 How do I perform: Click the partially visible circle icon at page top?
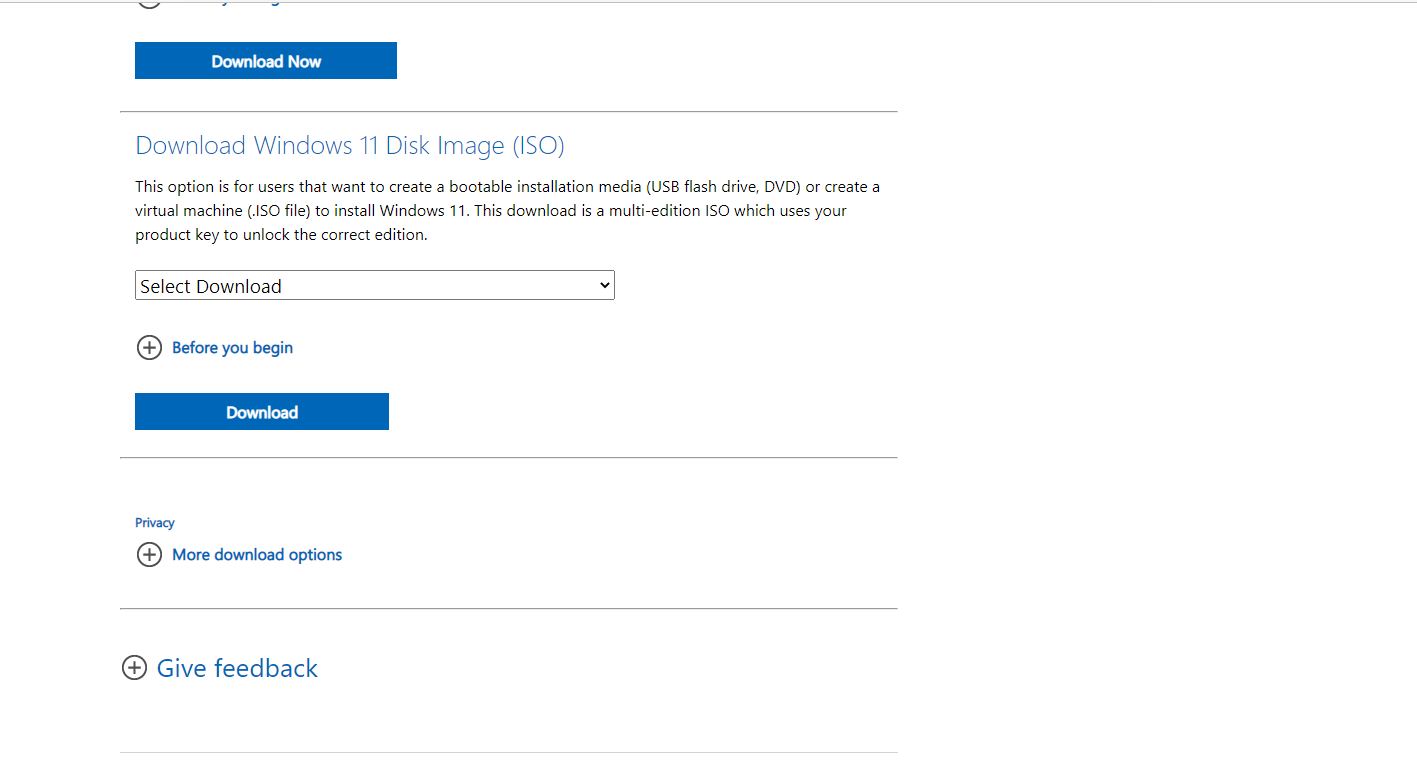click(148, 3)
